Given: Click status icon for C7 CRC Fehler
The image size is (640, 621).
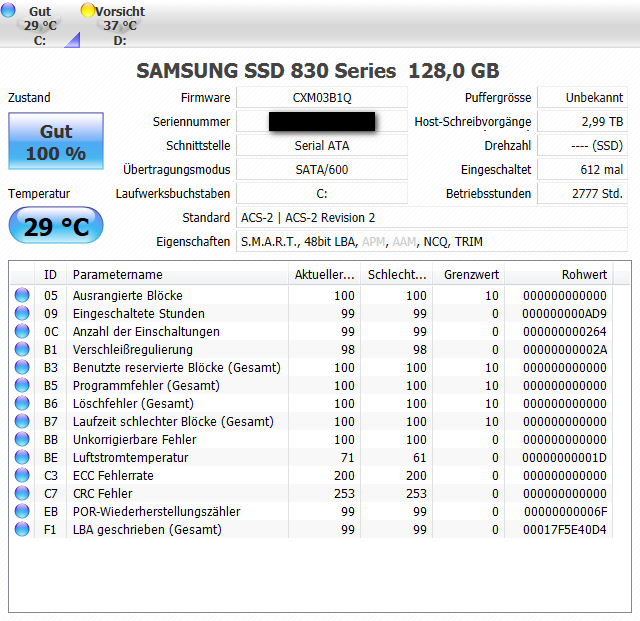Looking at the screenshot, I should pos(22,493).
